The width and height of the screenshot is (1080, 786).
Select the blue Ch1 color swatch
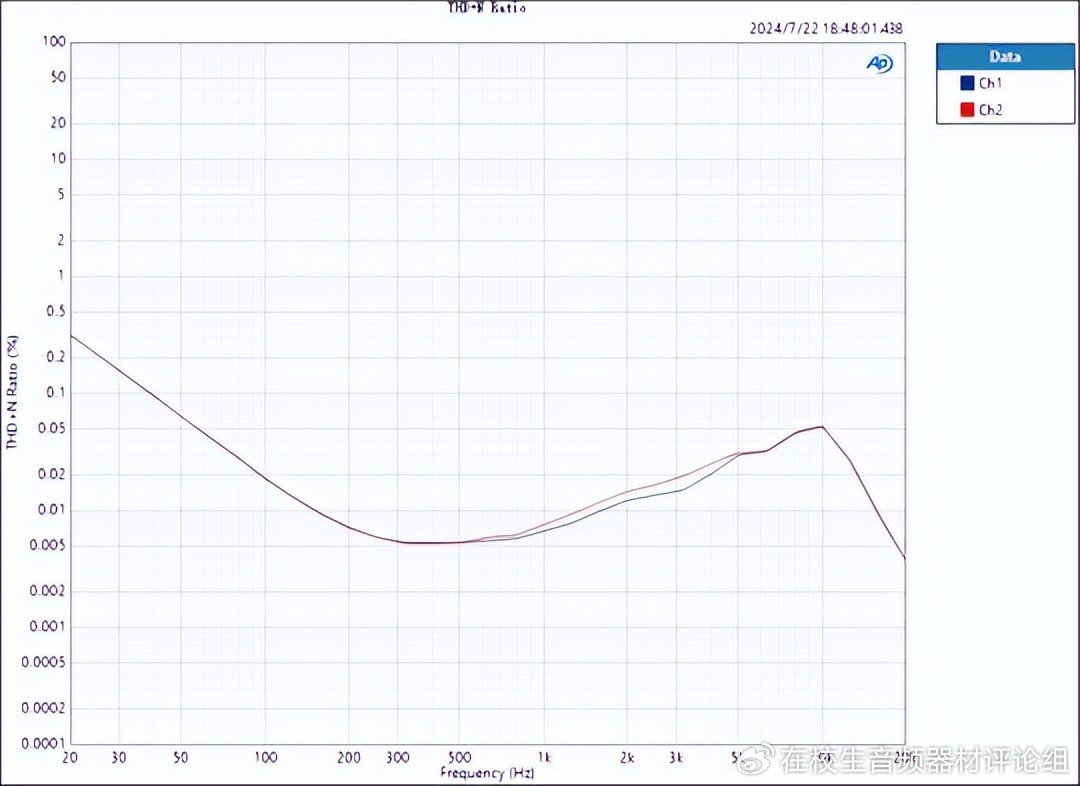pyautogui.click(x=966, y=84)
